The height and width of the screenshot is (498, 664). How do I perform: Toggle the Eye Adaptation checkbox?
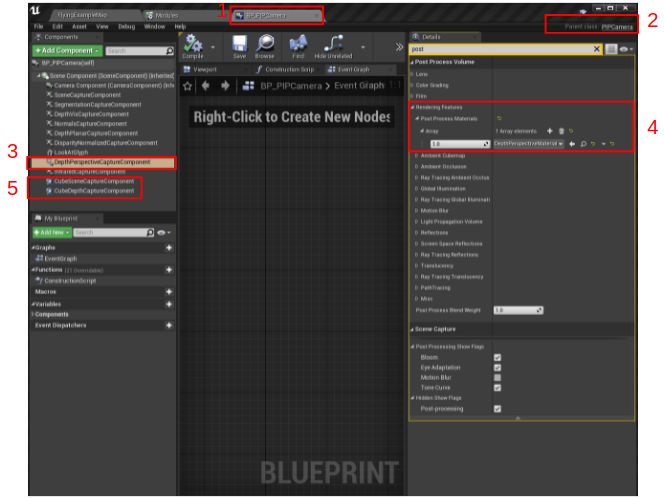coord(498,368)
